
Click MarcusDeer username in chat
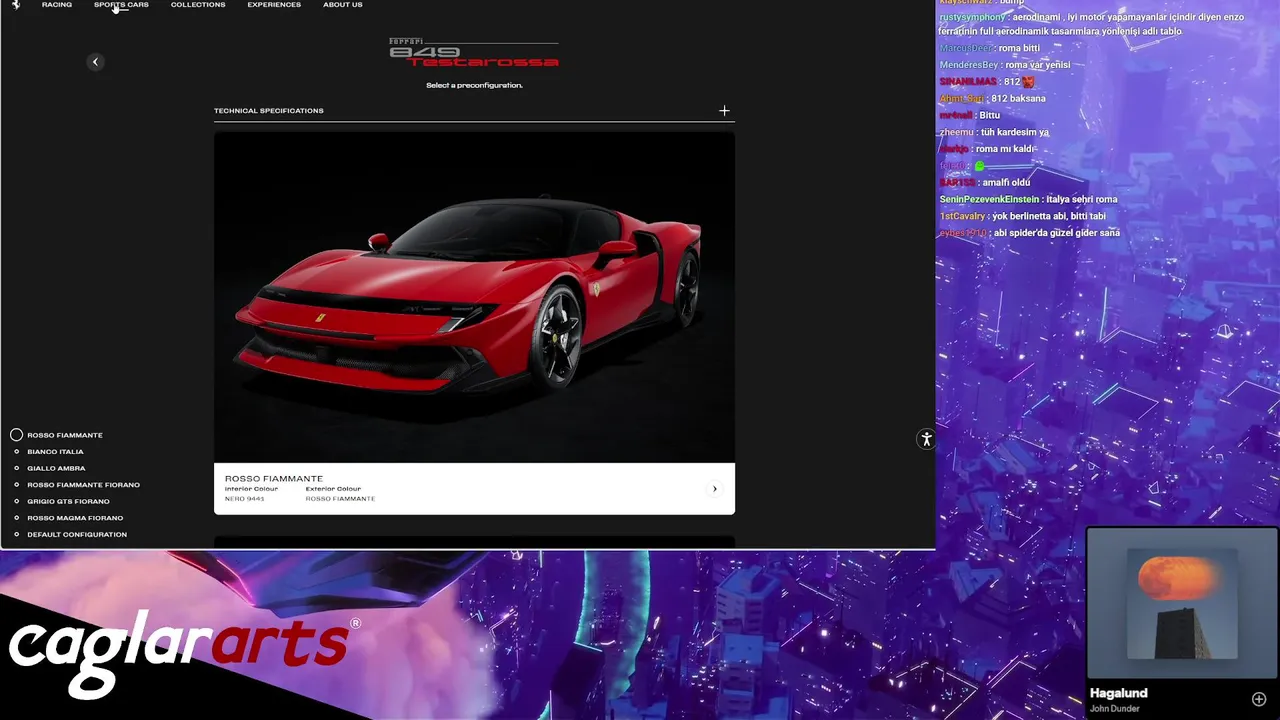click(x=965, y=48)
